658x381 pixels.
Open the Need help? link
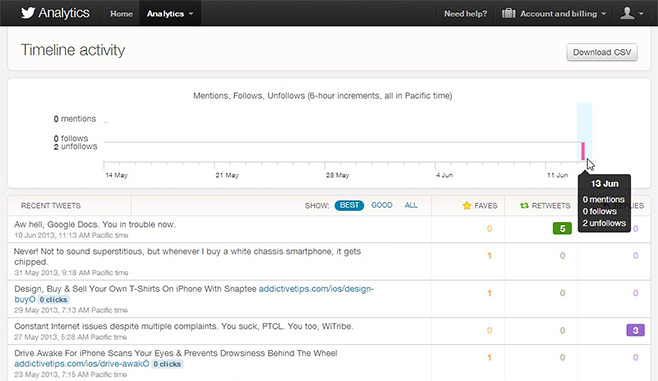coord(465,14)
